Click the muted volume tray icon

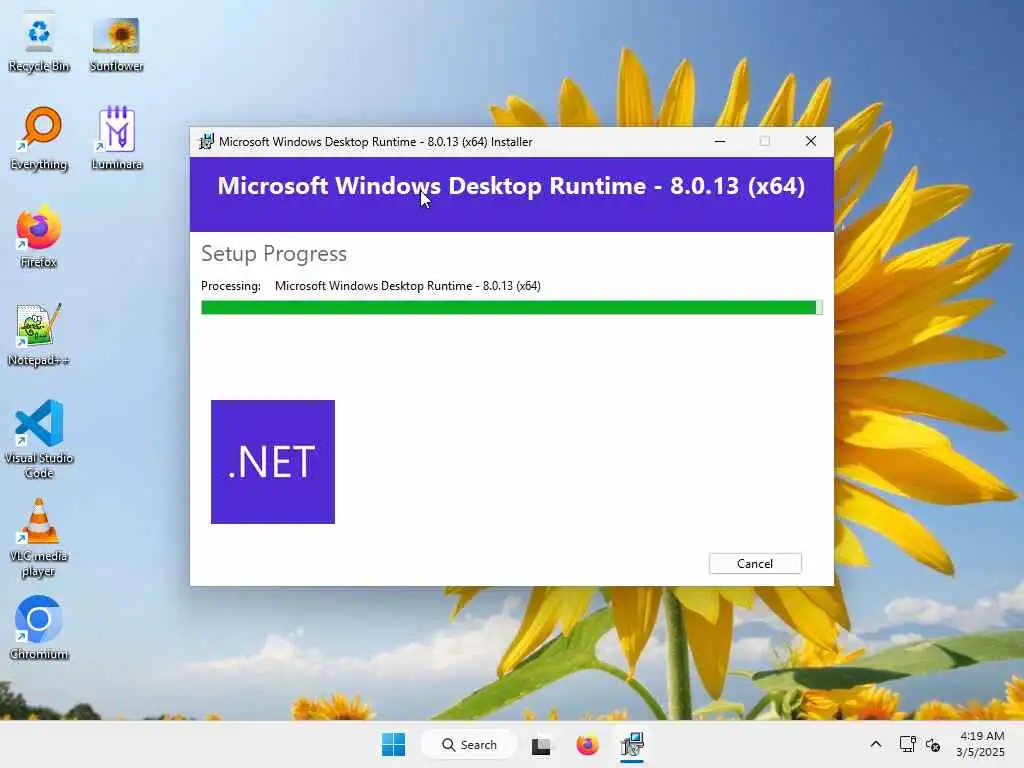coord(933,745)
